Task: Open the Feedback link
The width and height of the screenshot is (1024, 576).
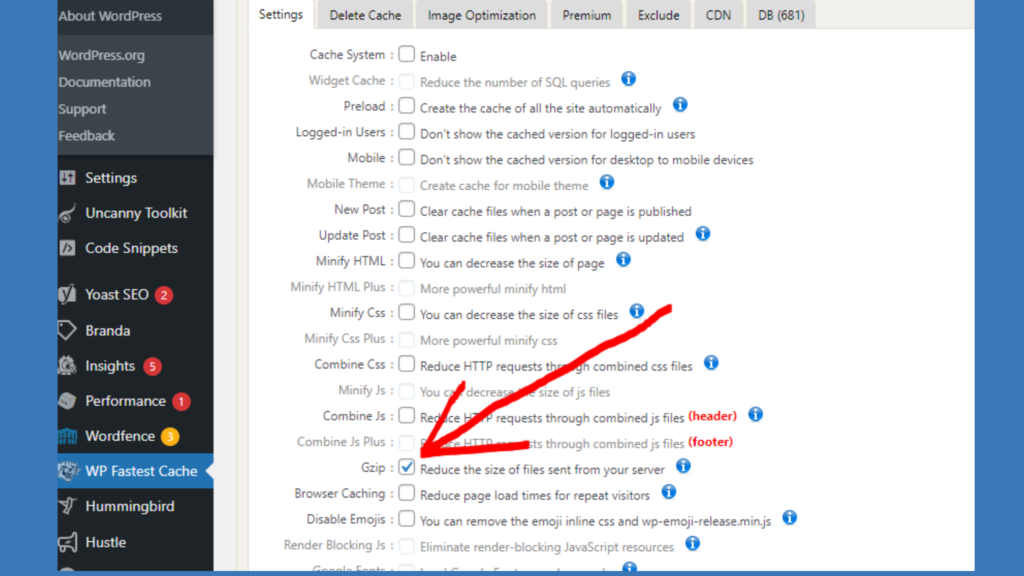Action: [x=86, y=136]
